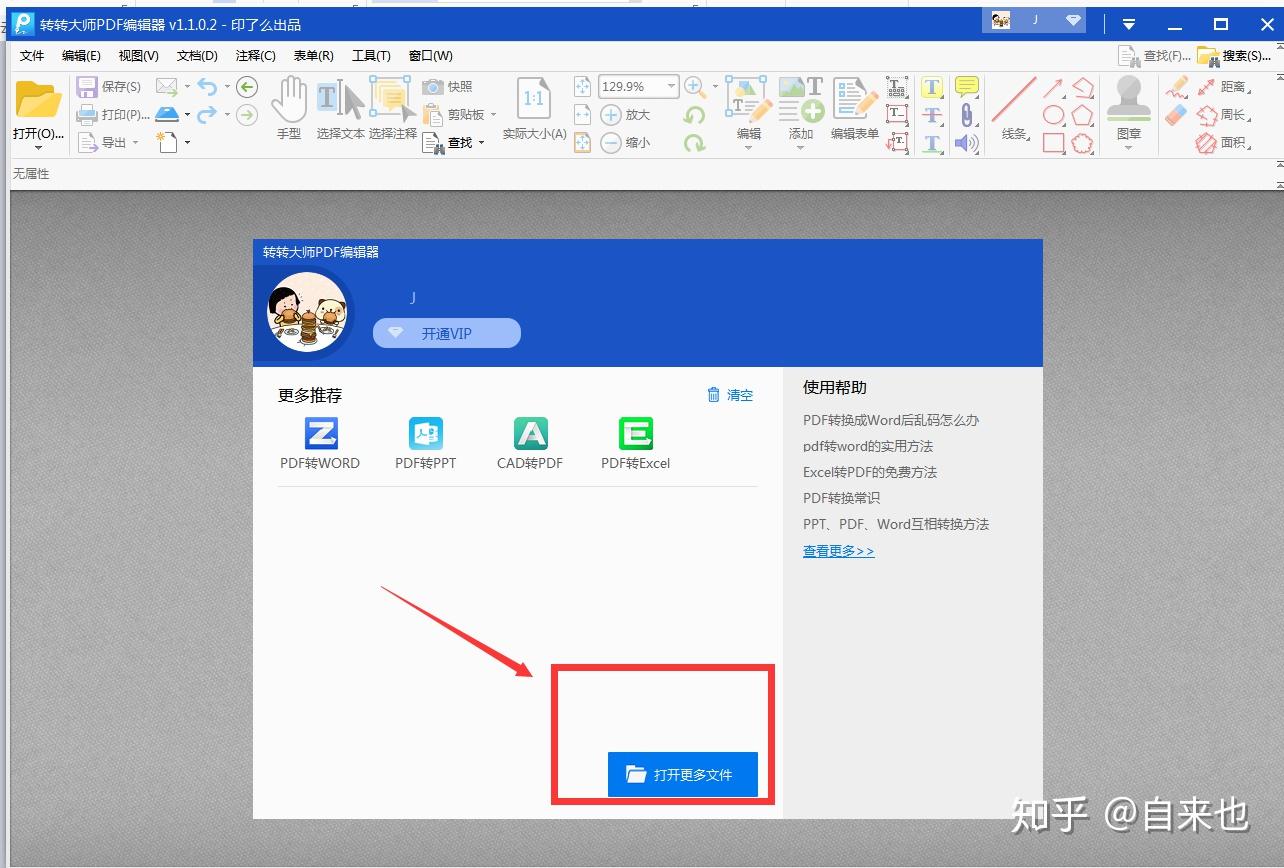The image size is (1284, 868).
Task: Expand the 导出 export dropdown
Action: coord(135,143)
